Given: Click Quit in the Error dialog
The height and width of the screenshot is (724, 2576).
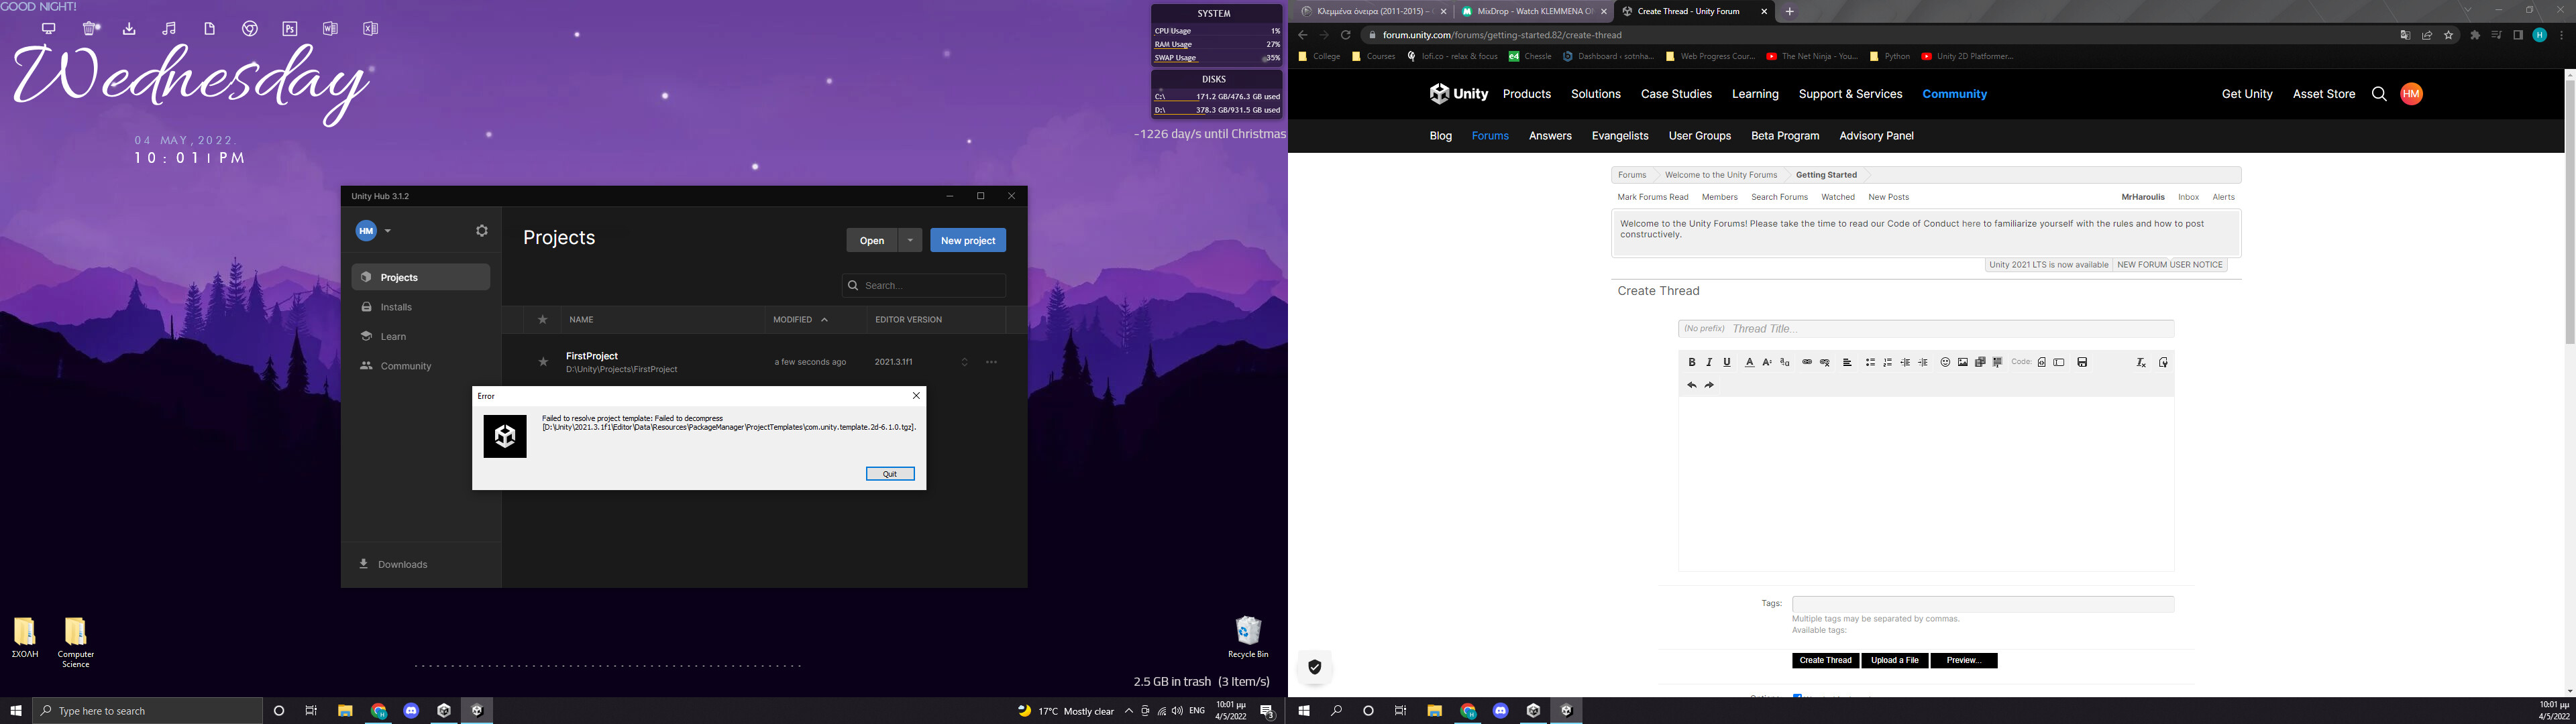Looking at the screenshot, I should (890, 474).
